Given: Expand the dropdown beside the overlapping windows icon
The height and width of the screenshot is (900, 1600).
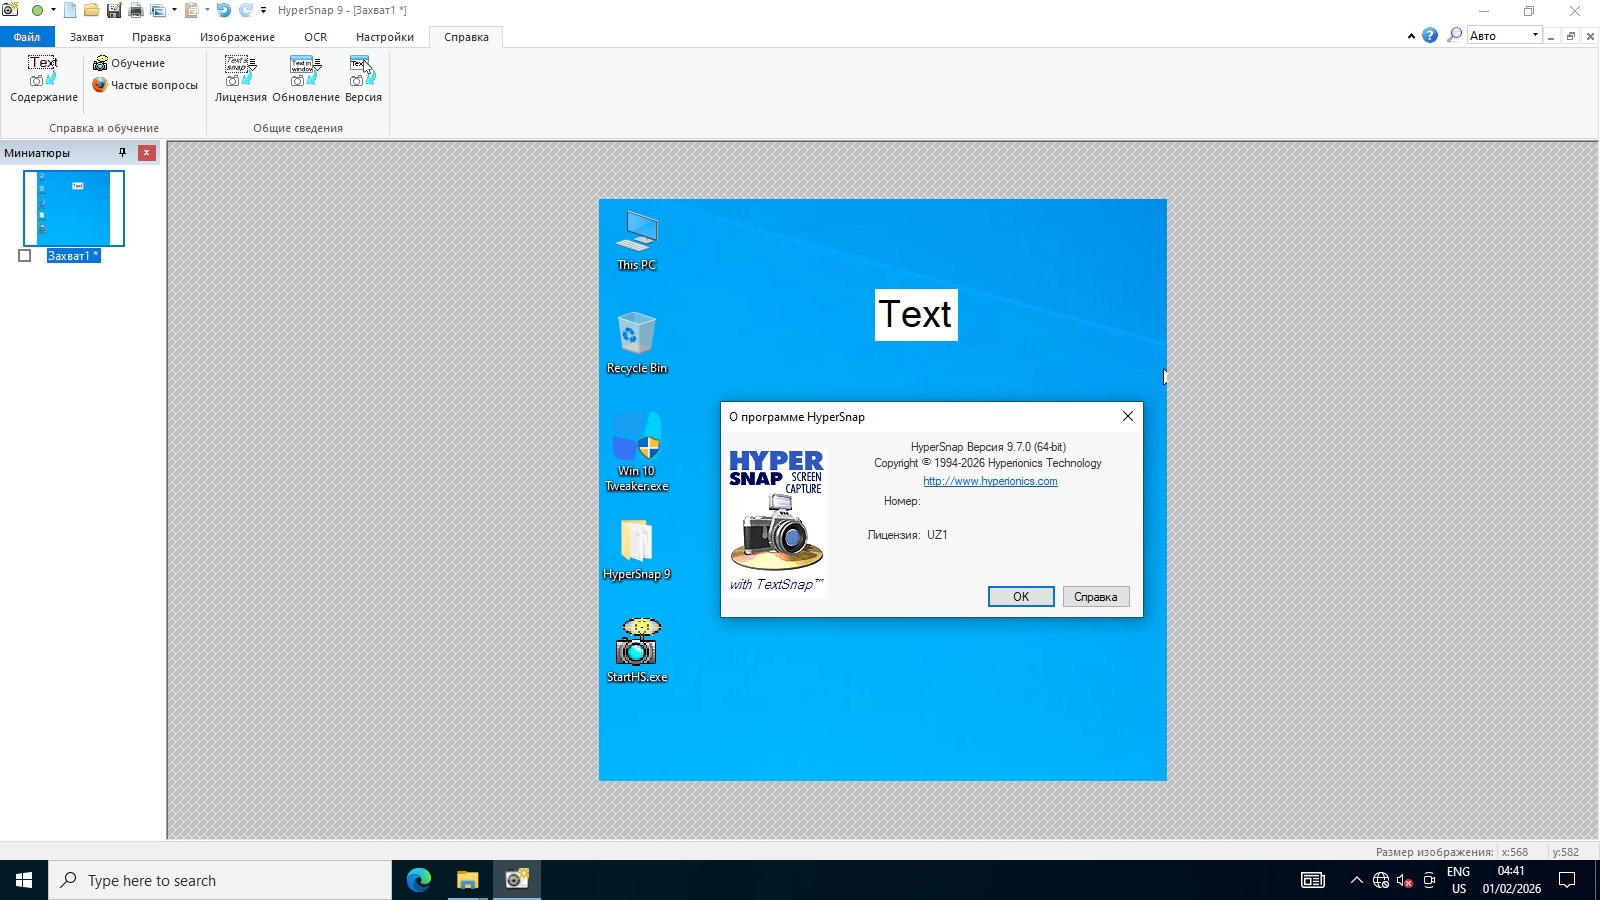Looking at the screenshot, I should (x=174, y=10).
